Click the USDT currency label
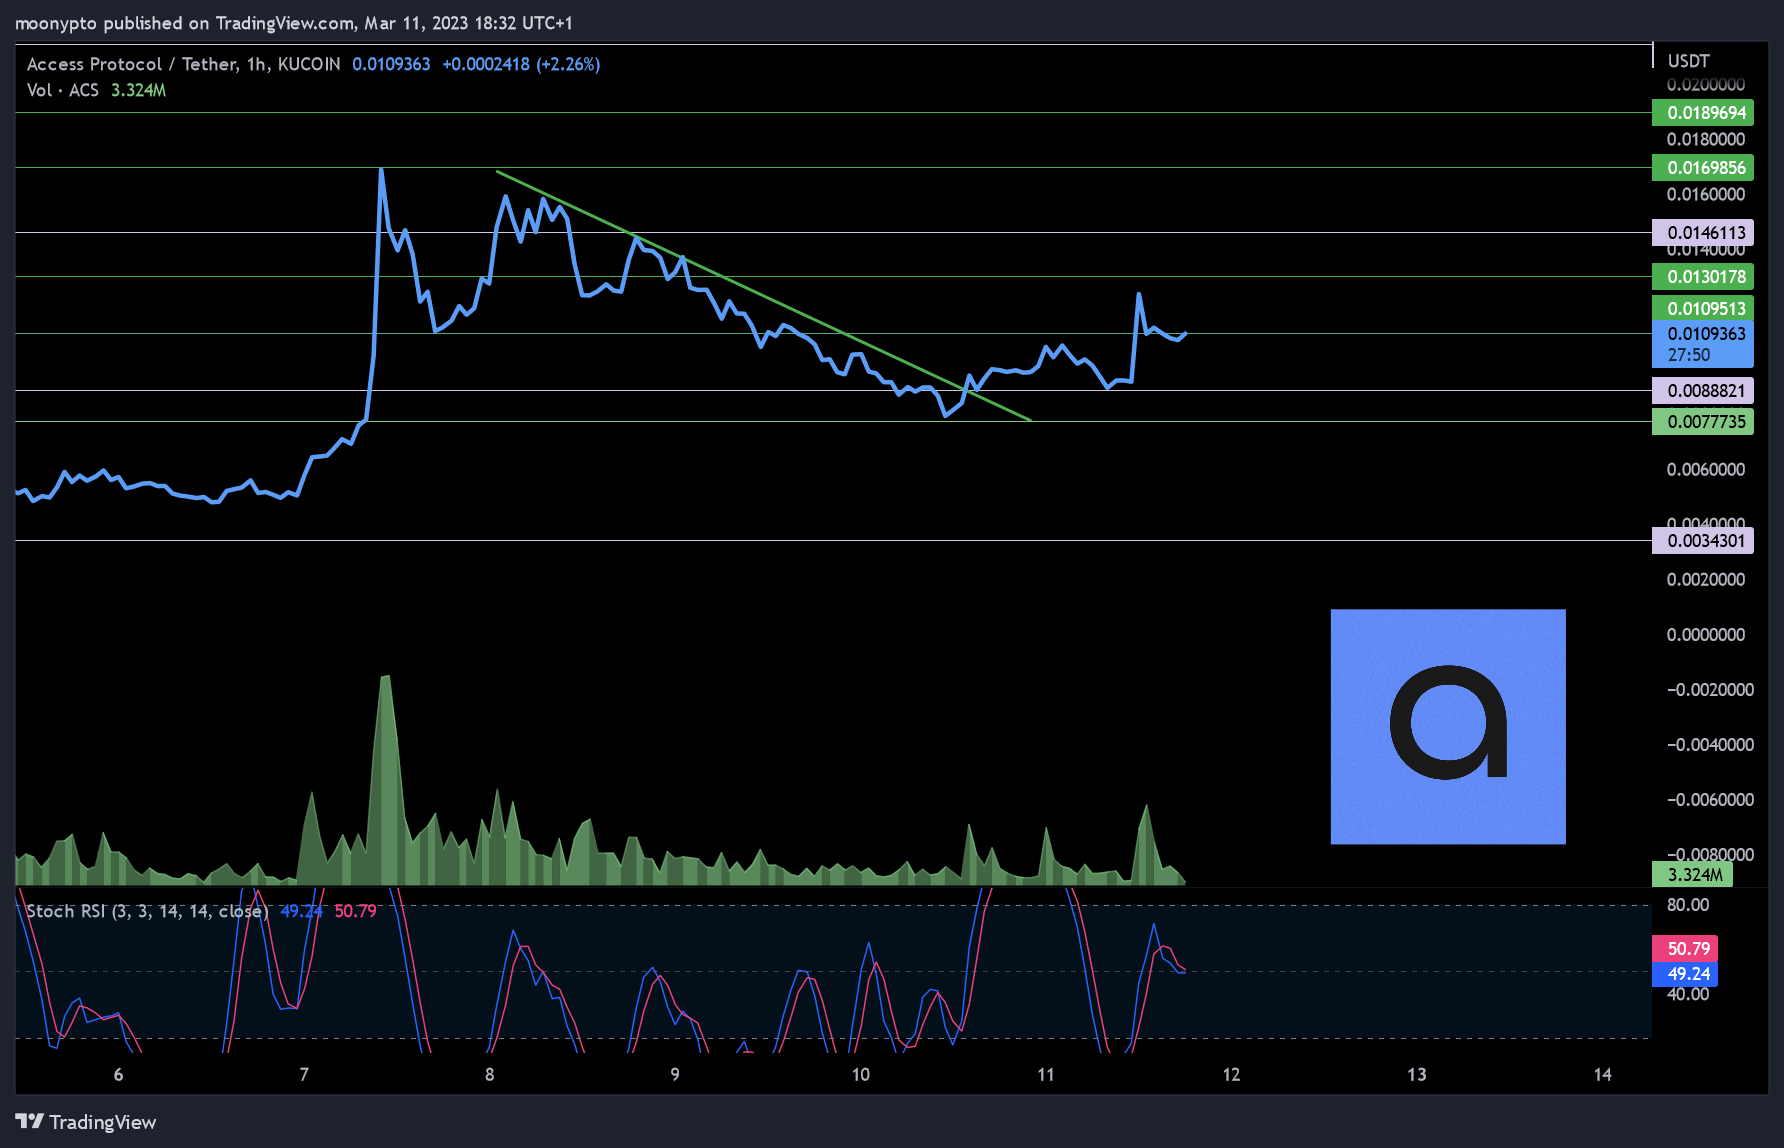 pyautogui.click(x=1689, y=61)
